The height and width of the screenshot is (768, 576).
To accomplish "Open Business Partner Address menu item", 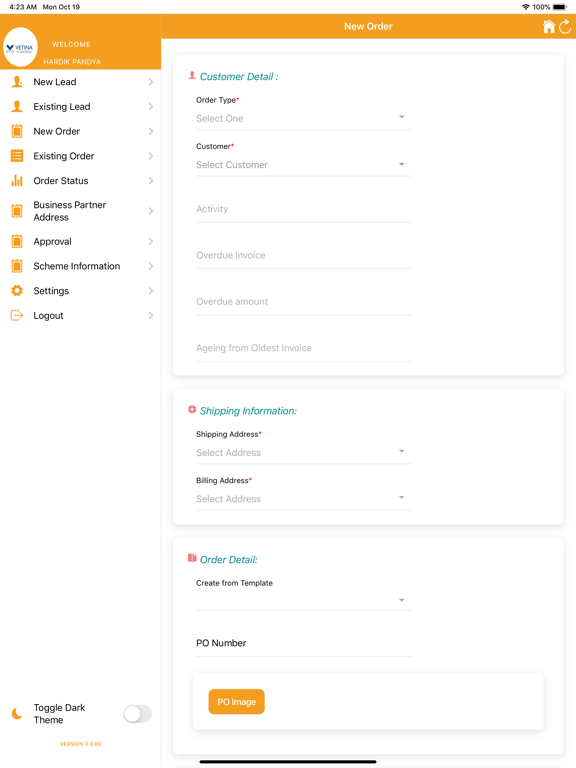I will pos(81,211).
